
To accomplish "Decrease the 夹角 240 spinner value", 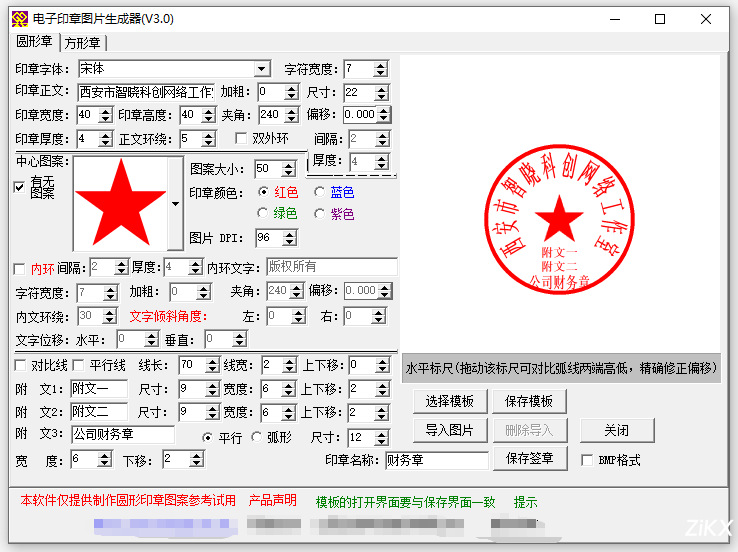I will [x=292, y=119].
